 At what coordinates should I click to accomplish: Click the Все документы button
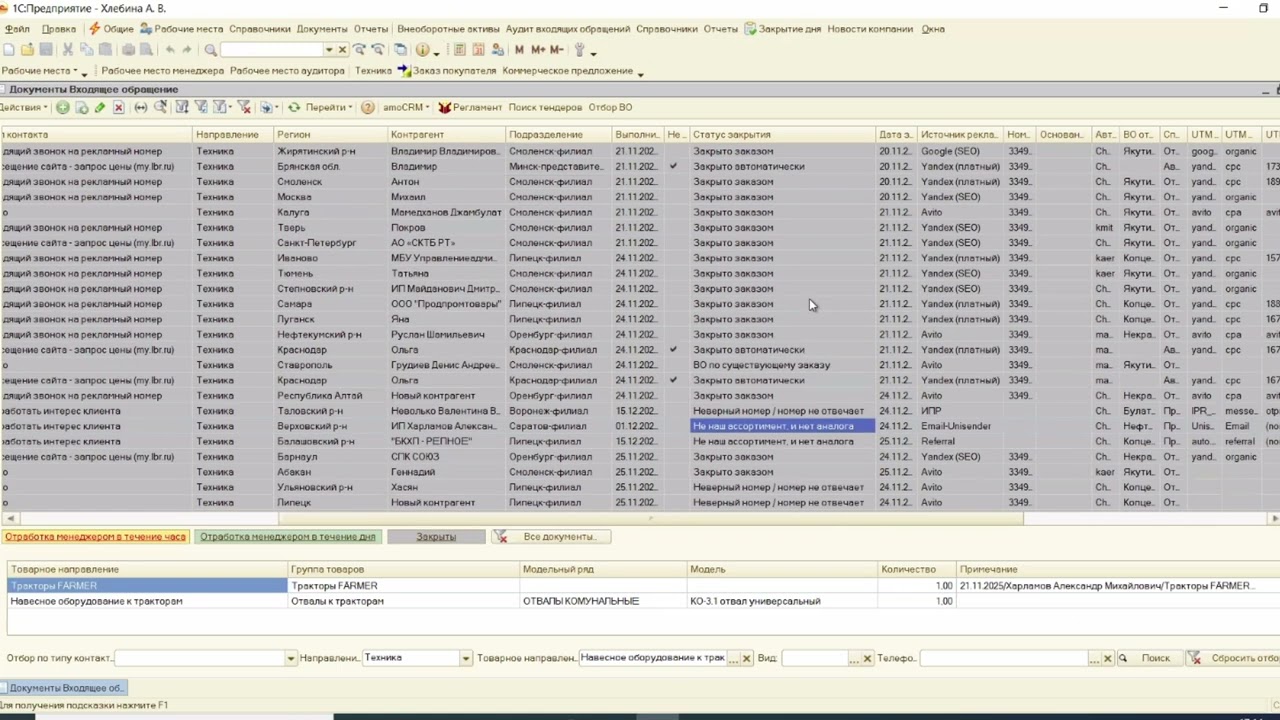pyautogui.click(x=551, y=537)
